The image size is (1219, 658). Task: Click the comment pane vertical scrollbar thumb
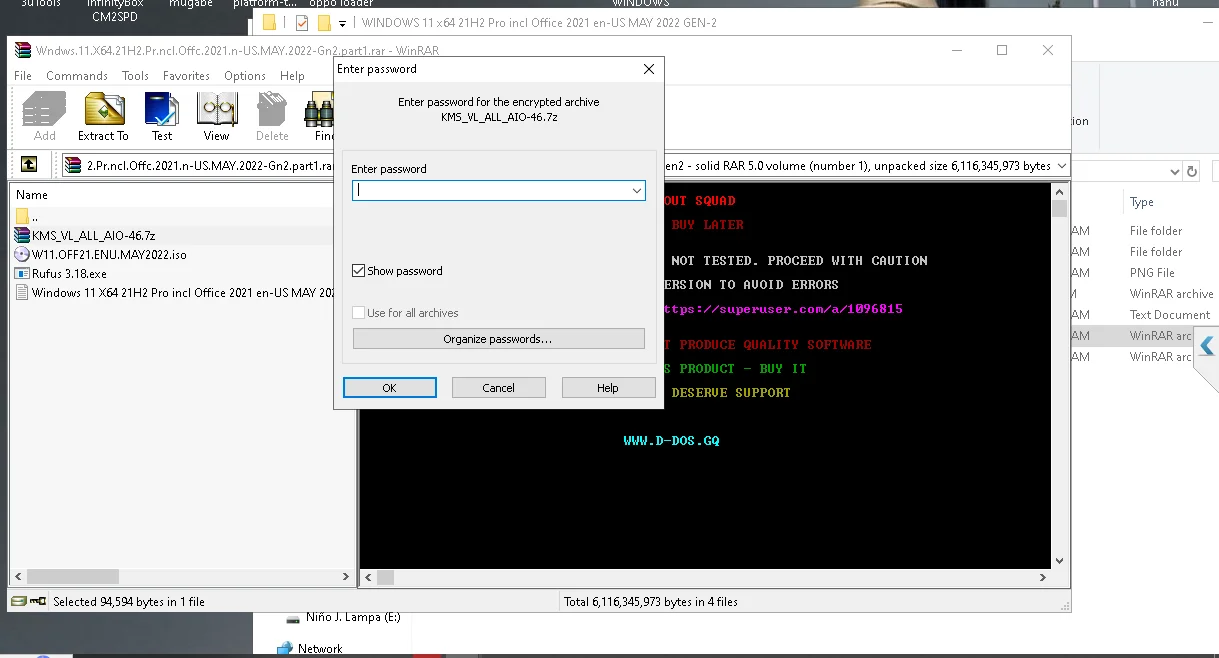pos(1059,208)
